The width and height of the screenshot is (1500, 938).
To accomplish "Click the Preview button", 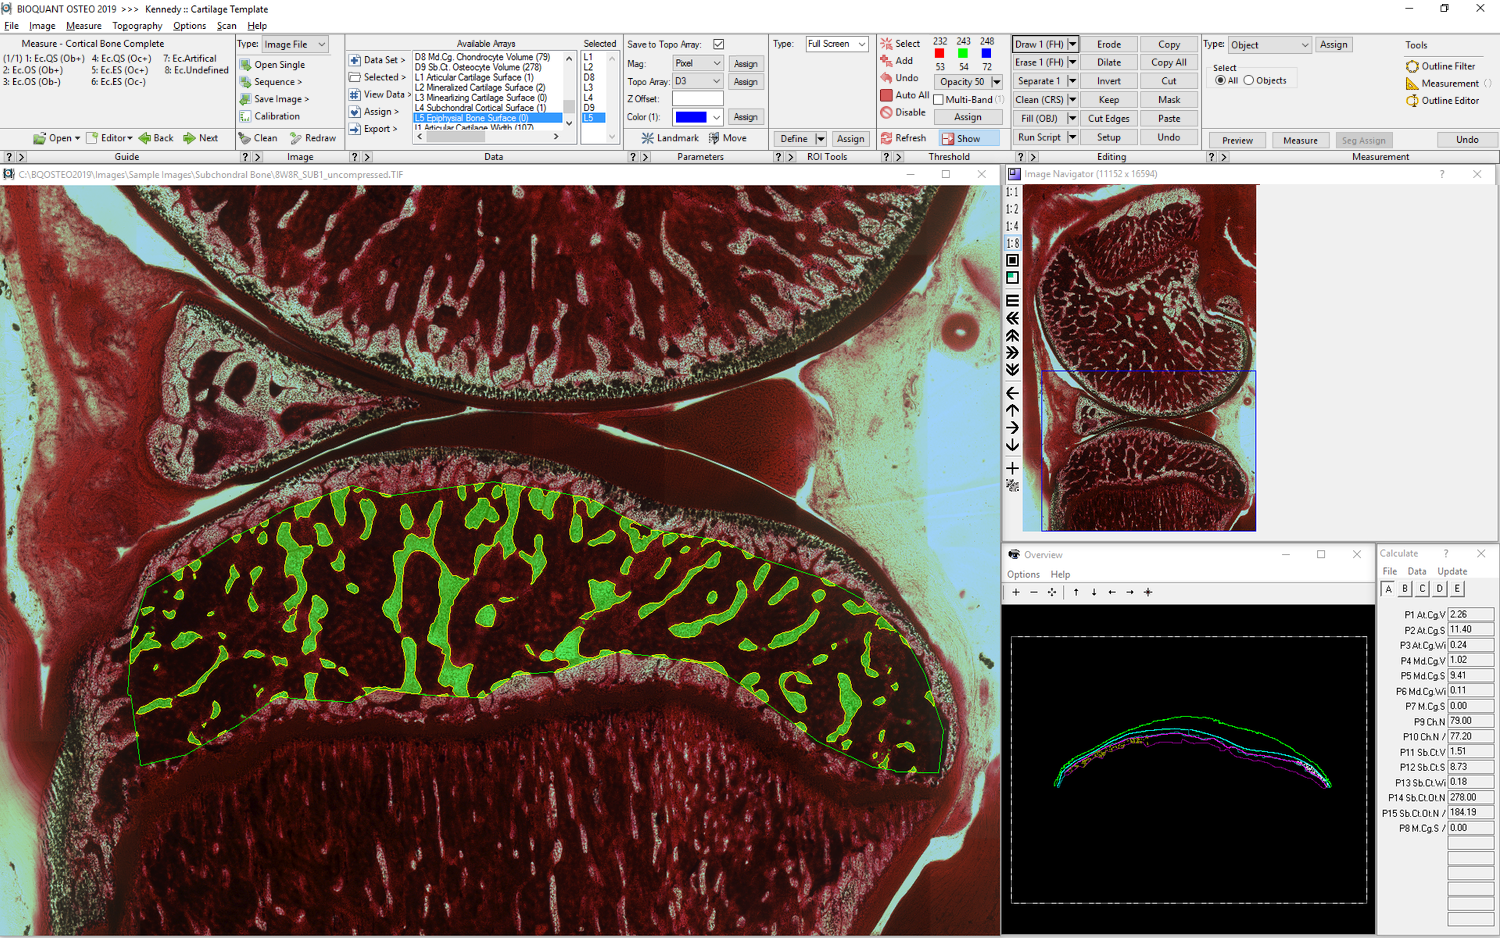I will [x=1237, y=140].
